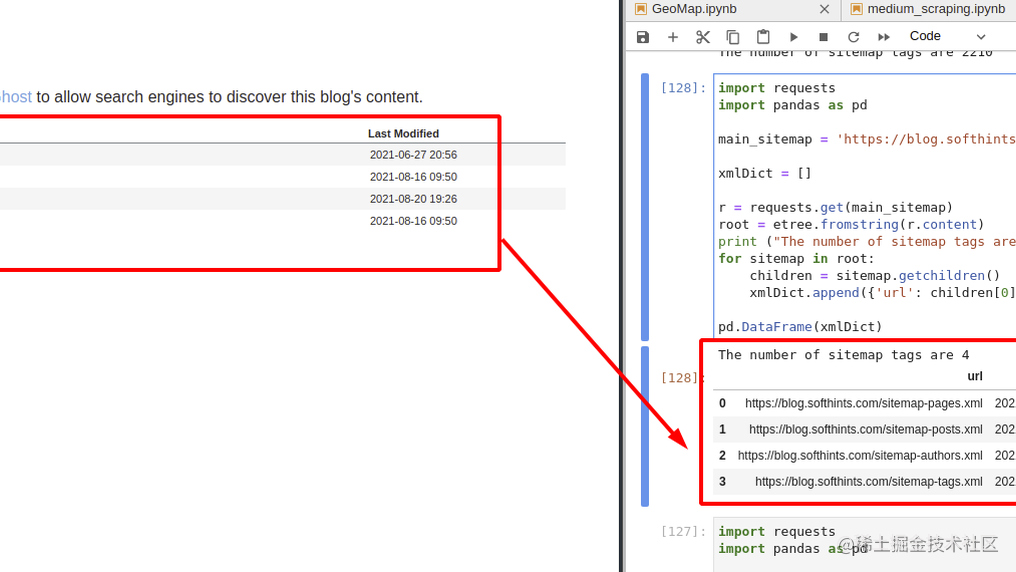This screenshot has height=572, width=1016.
Task: Click dataframe row index 3
Action: pyautogui.click(x=722, y=482)
